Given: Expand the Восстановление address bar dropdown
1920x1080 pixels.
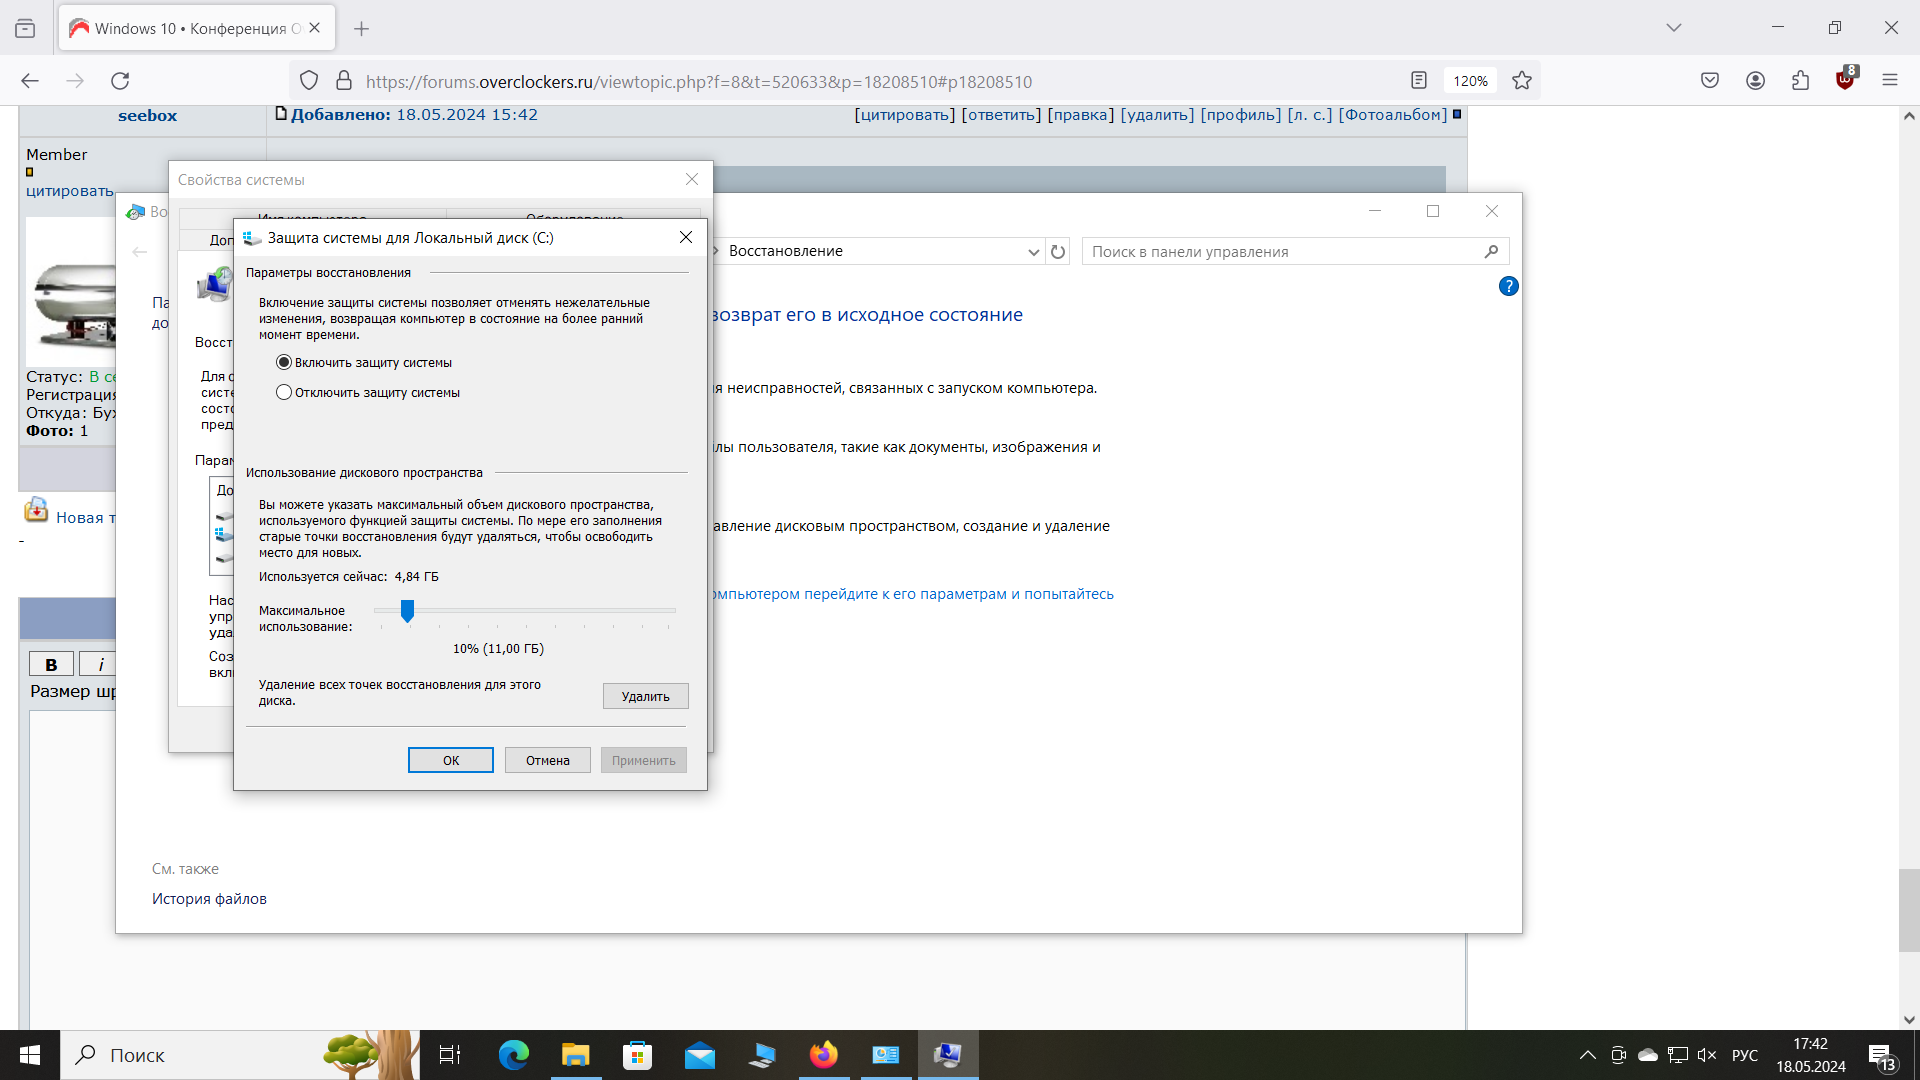Looking at the screenshot, I should 1033,252.
